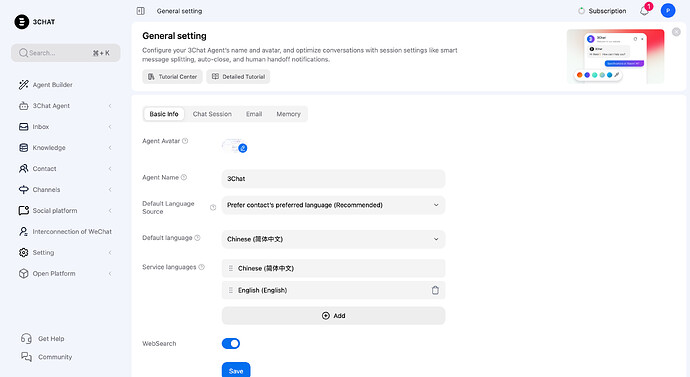Viewport: 690px width, 377px height.
Task: Expand the Social platform submenu chevron
Action: [x=110, y=211]
